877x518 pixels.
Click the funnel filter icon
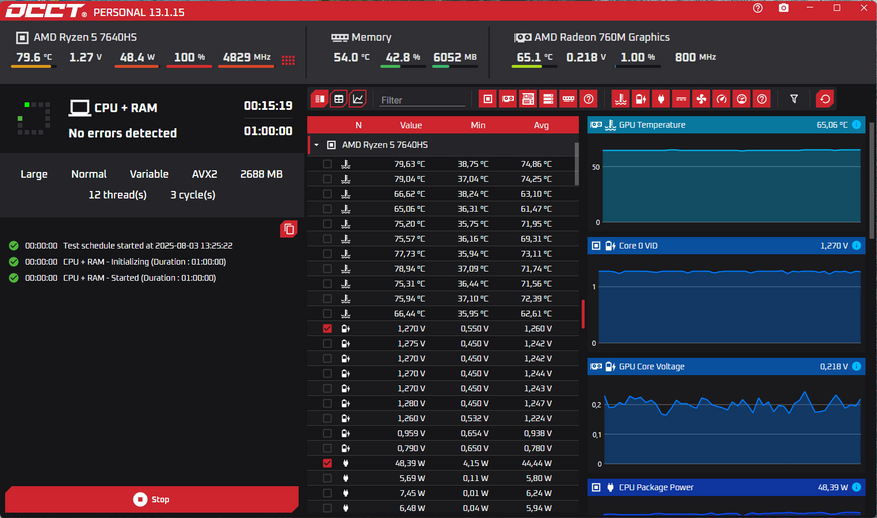(x=794, y=99)
